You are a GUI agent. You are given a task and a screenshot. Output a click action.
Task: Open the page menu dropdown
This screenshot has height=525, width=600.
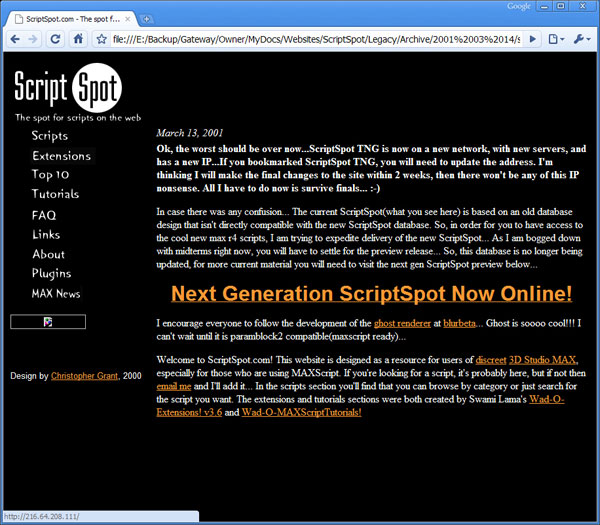pos(556,39)
